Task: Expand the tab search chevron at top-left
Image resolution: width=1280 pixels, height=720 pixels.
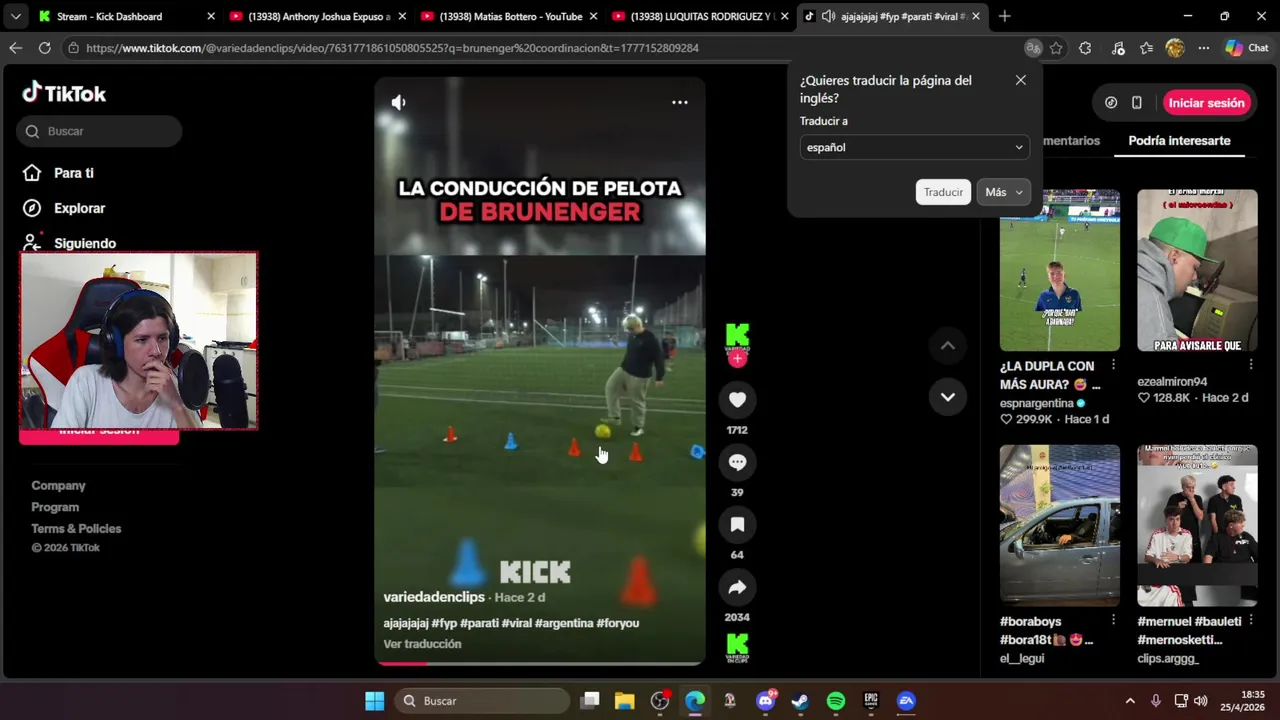Action: point(15,16)
